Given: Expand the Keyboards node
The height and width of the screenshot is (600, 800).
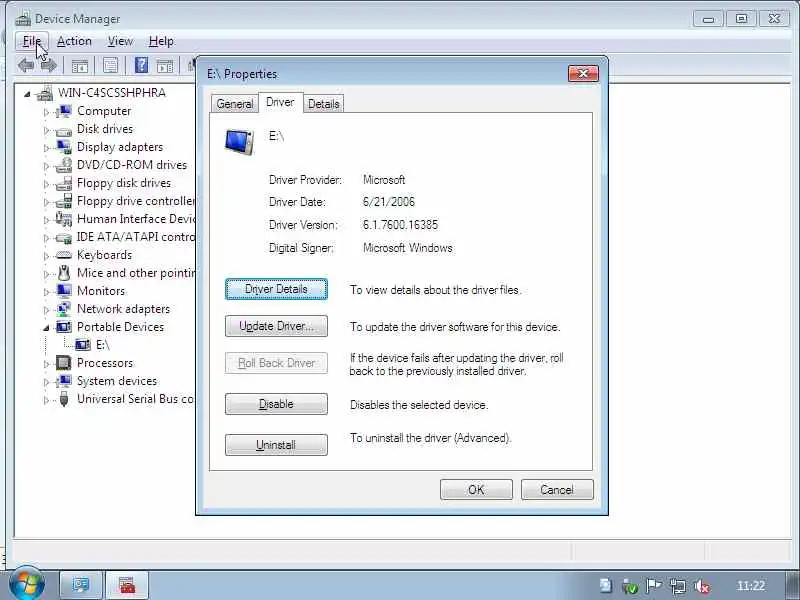Looking at the screenshot, I should pyautogui.click(x=46, y=256).
